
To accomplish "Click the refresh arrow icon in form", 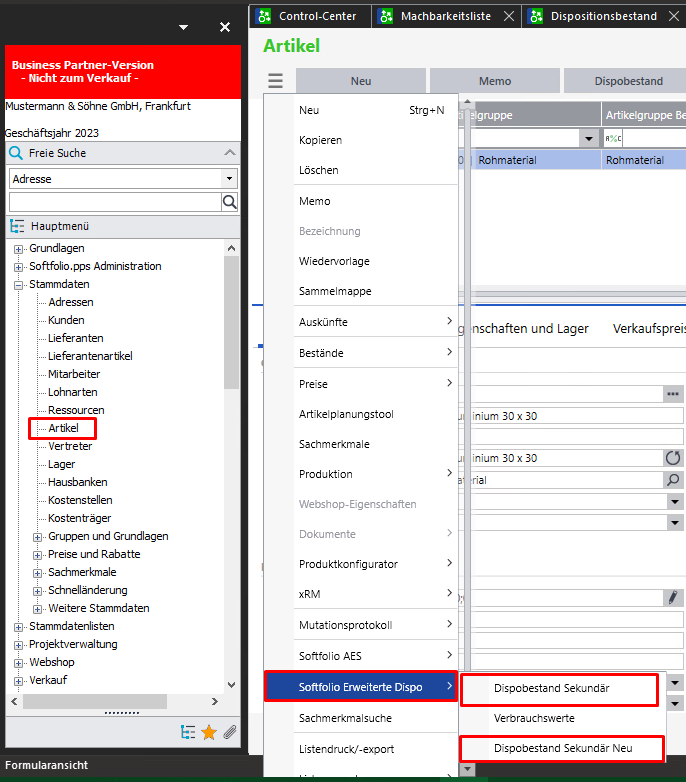I will tap(673, 457).
